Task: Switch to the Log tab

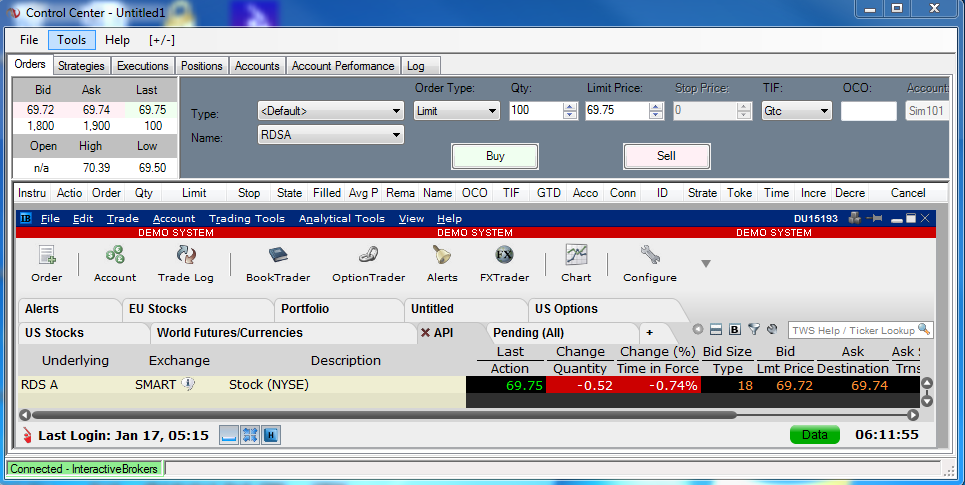Action: tap(420, 66)
